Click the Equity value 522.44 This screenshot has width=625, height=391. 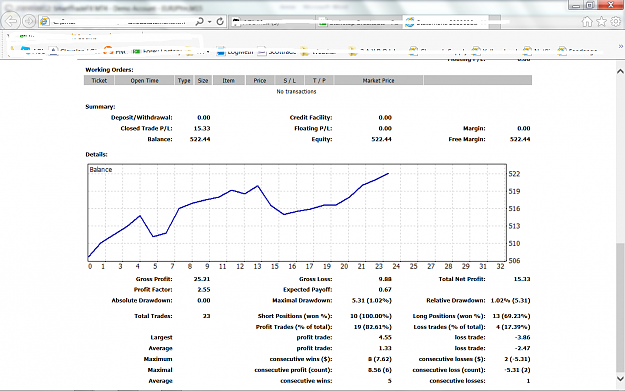[381, 139]
